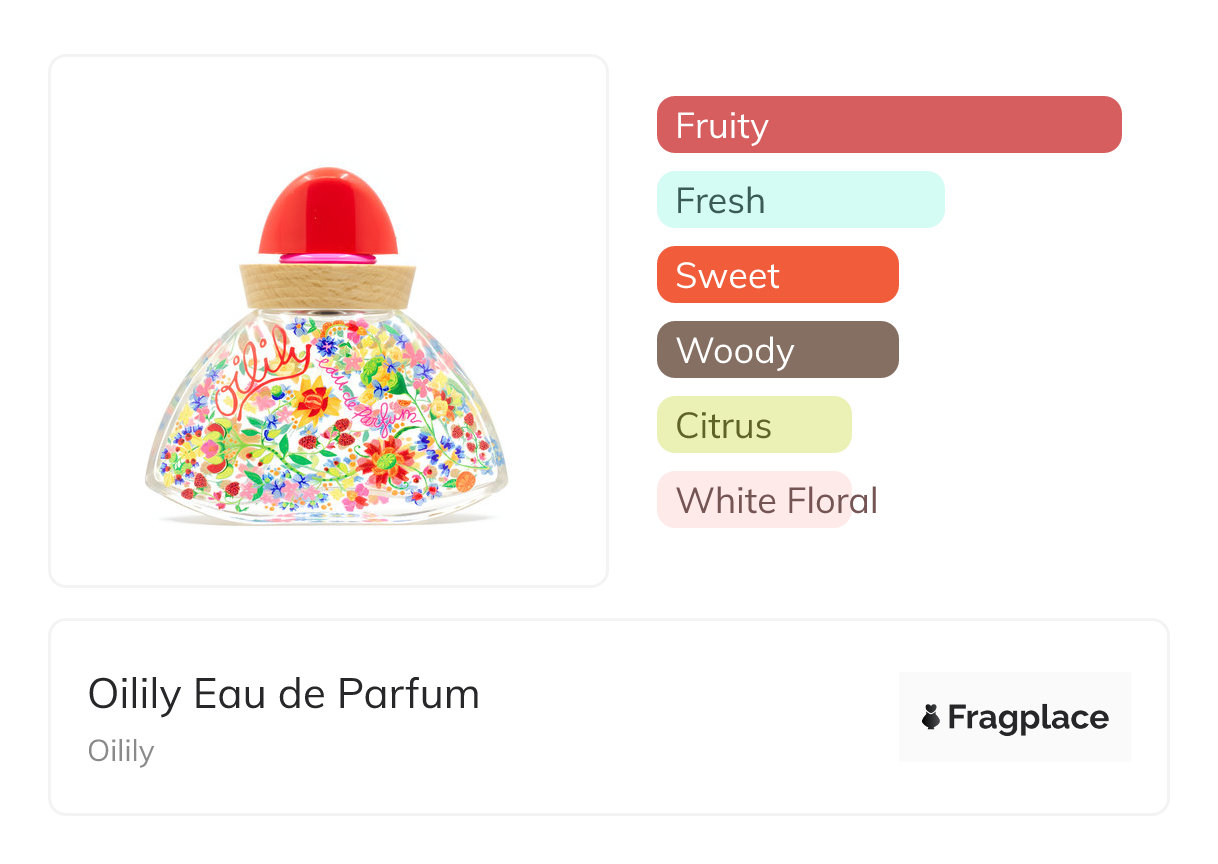Click the orange Sweet accord bar
The width and height of the screenshot is (1218, 864).
coord(777,275)
